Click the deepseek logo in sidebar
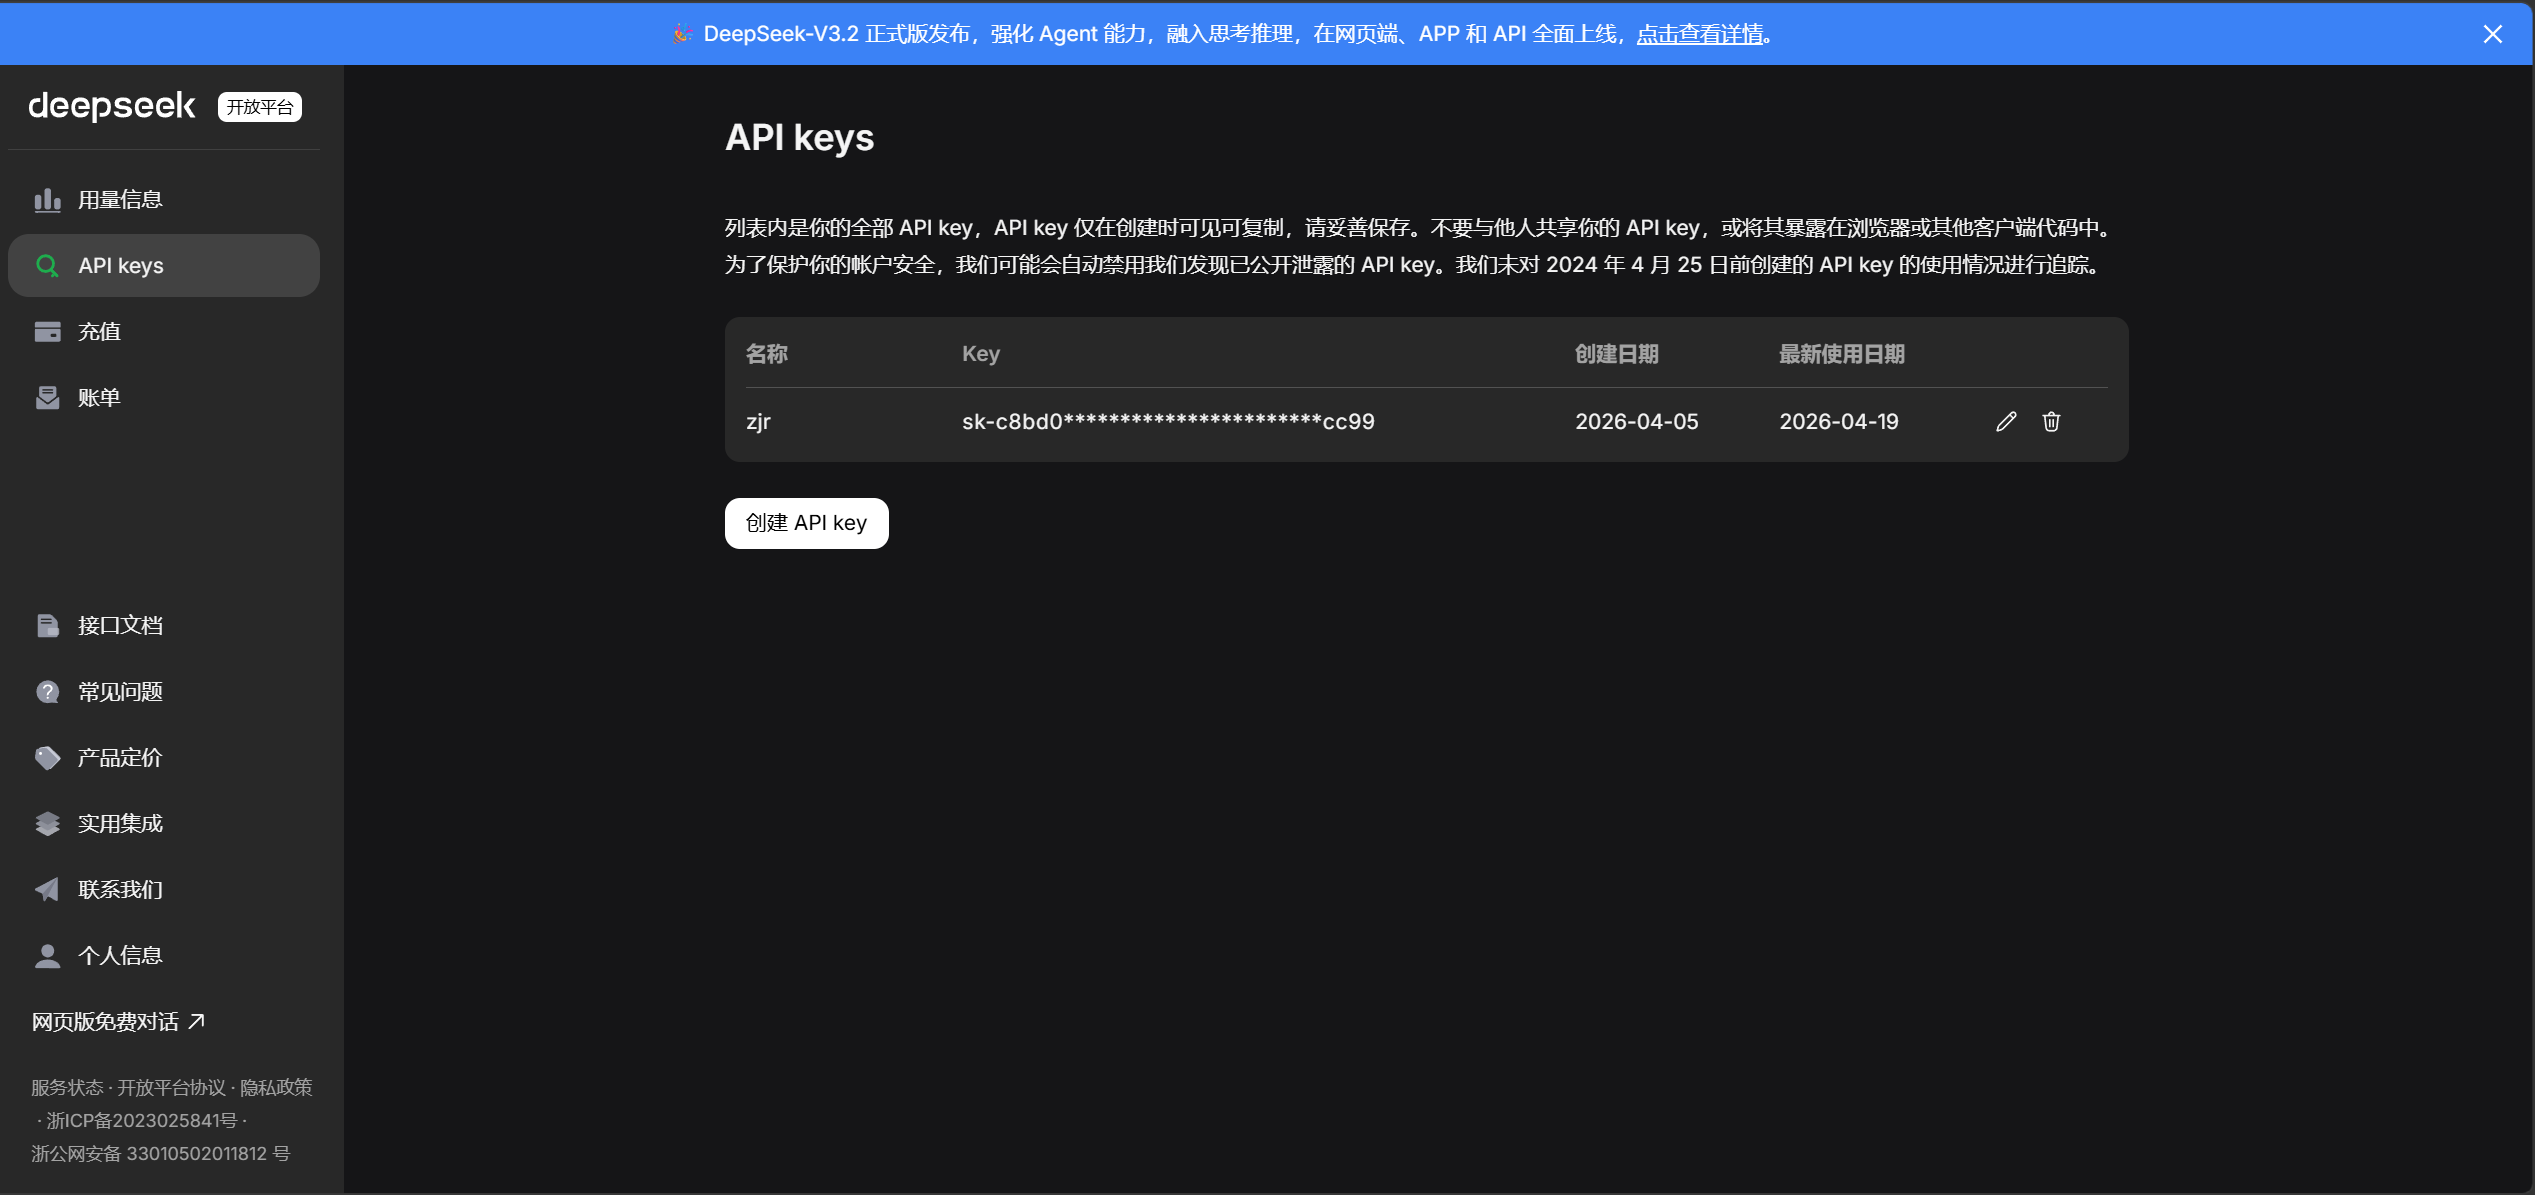The height and width of the screenshot is (1195, 2535). tap(112, 106)
